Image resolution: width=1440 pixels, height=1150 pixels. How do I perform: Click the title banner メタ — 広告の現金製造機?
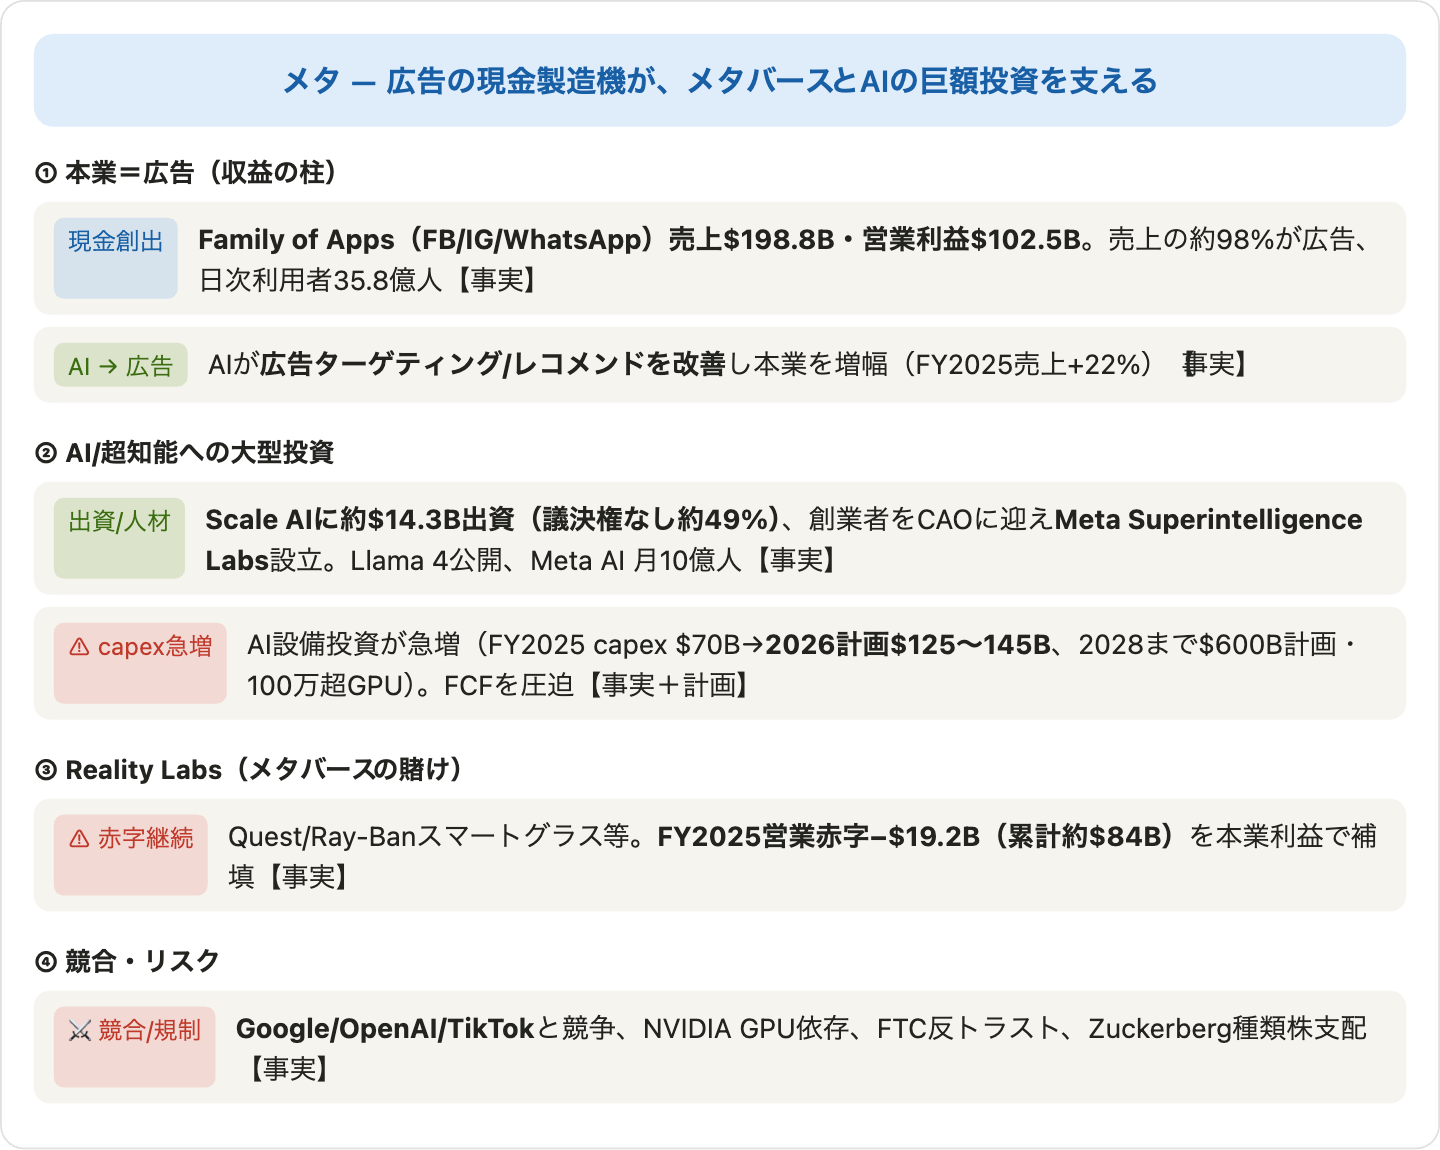720,80
